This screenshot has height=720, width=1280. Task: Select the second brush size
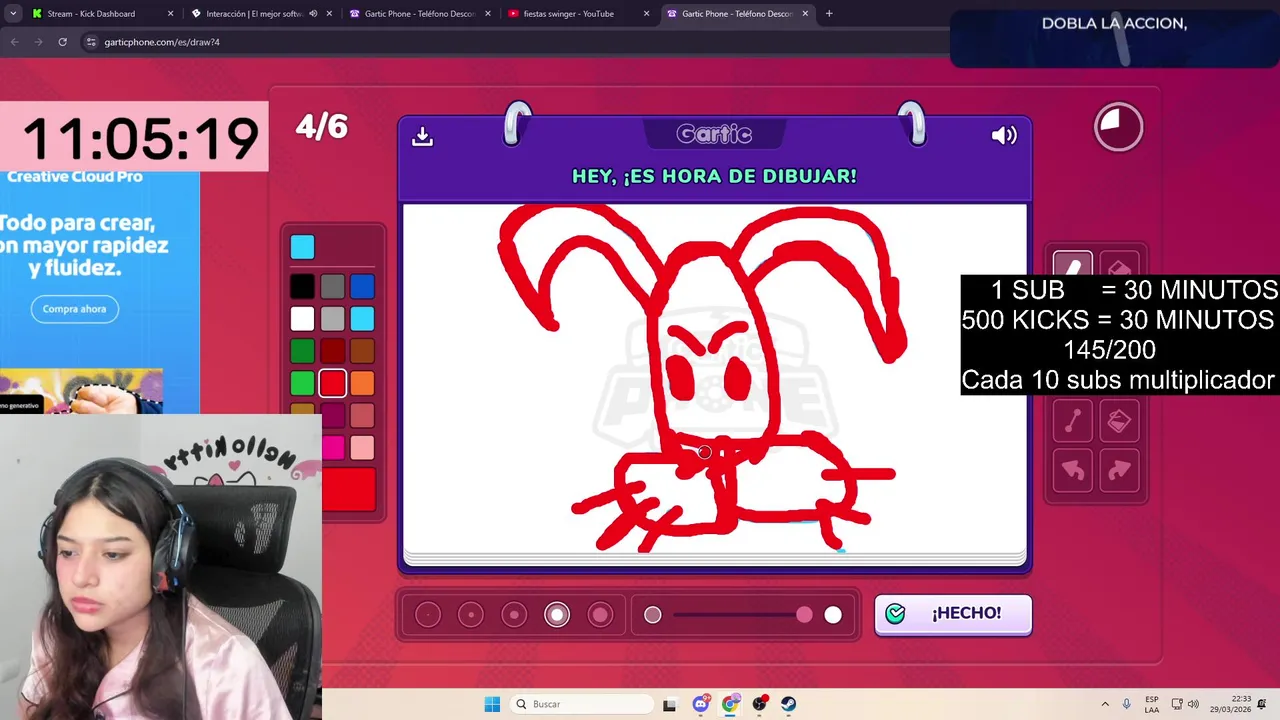[471, 615]
